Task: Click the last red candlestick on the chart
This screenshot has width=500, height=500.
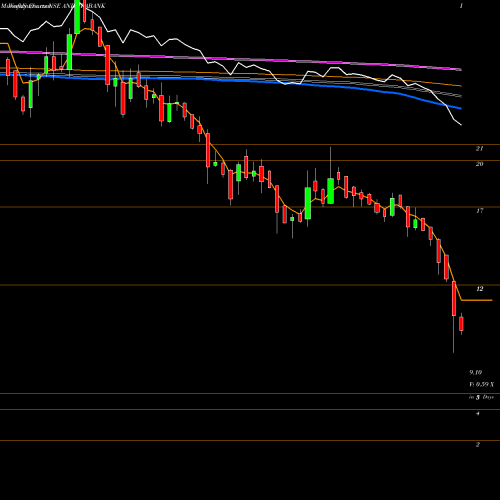Action: 461,324
